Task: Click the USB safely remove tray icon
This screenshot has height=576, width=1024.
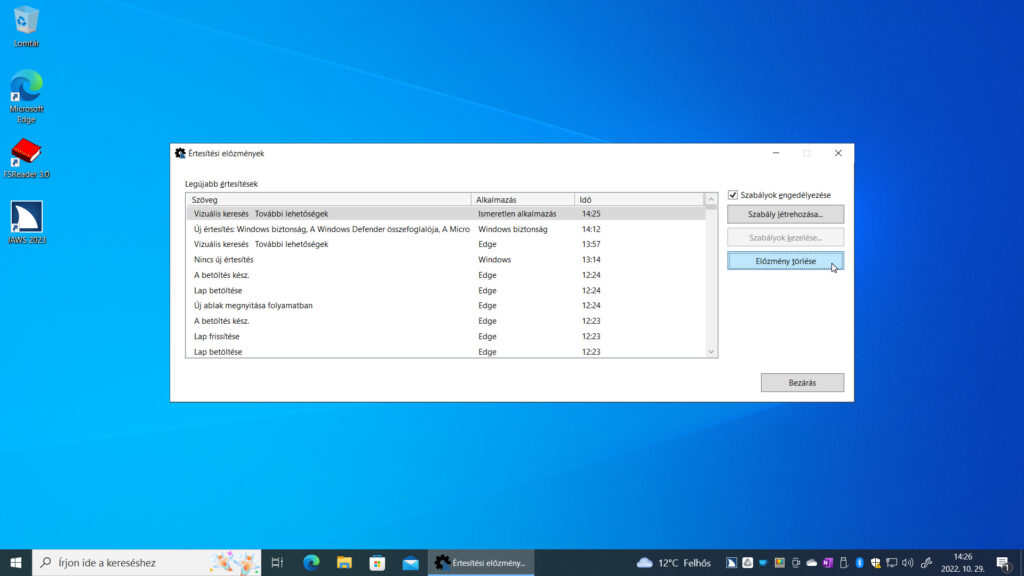Action: 844,562
